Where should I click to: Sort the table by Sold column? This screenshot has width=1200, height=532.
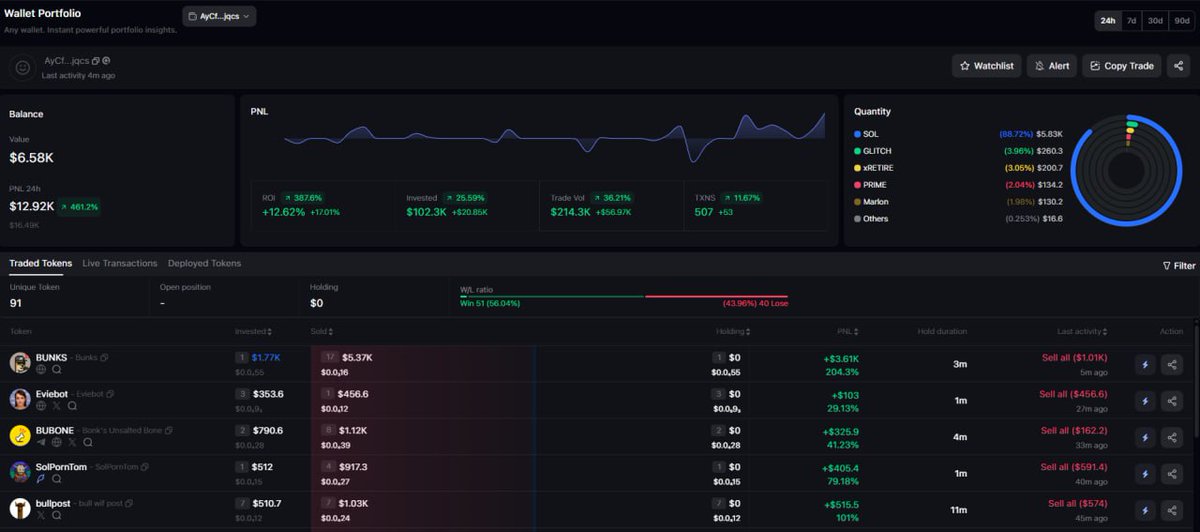tap(322, 331)
